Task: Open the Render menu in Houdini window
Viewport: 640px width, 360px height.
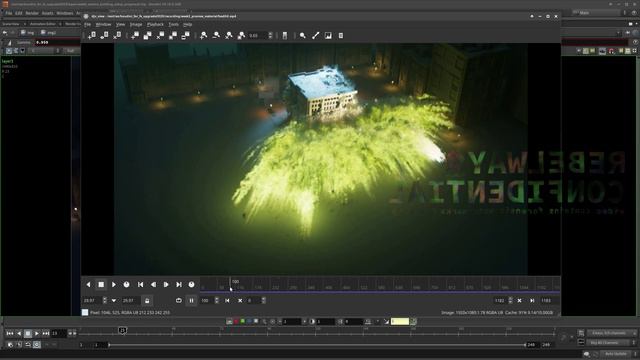Action: click(x=32, y=13)
